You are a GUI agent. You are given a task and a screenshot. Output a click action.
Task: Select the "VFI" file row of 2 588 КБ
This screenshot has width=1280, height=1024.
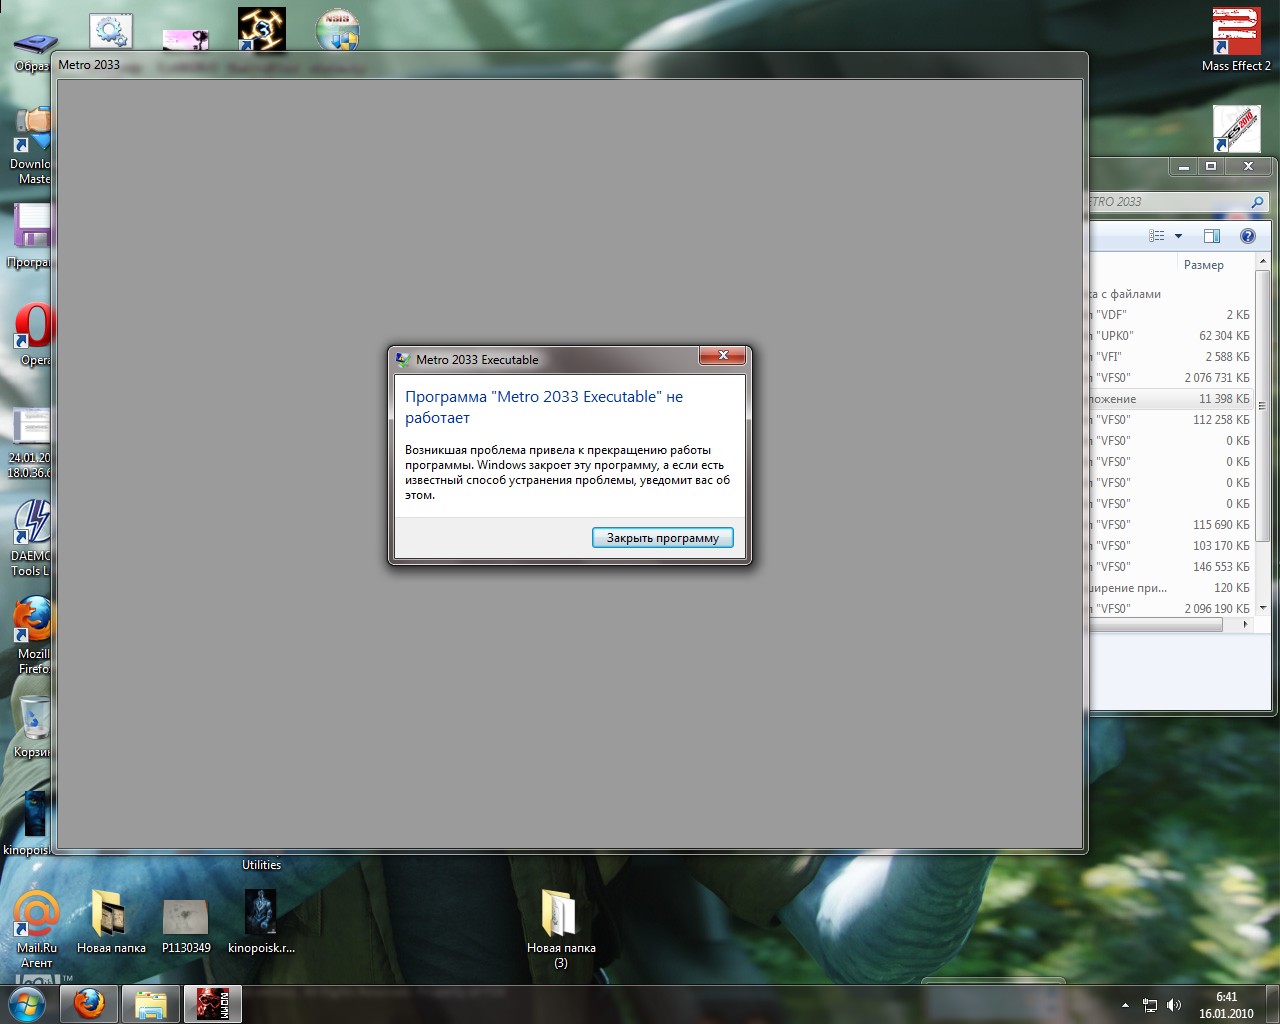(1170, 357)
